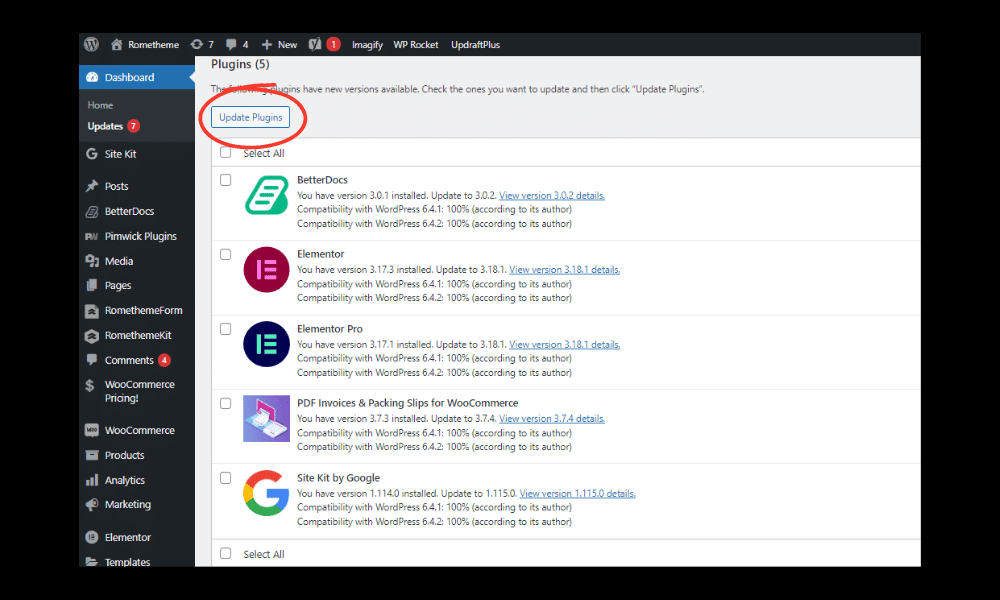Click the Comments sidebar bubble icon

tap(92, 360)
